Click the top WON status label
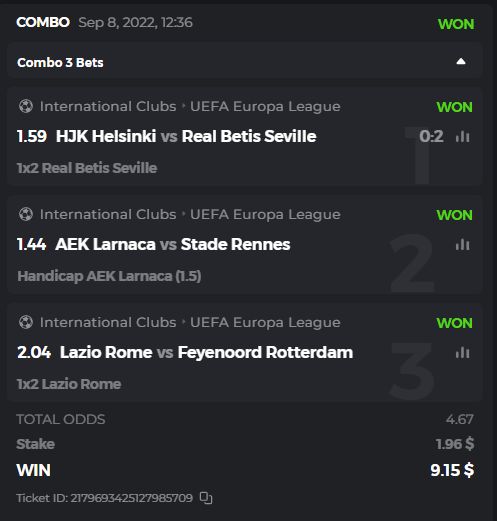 pos(456,24)
